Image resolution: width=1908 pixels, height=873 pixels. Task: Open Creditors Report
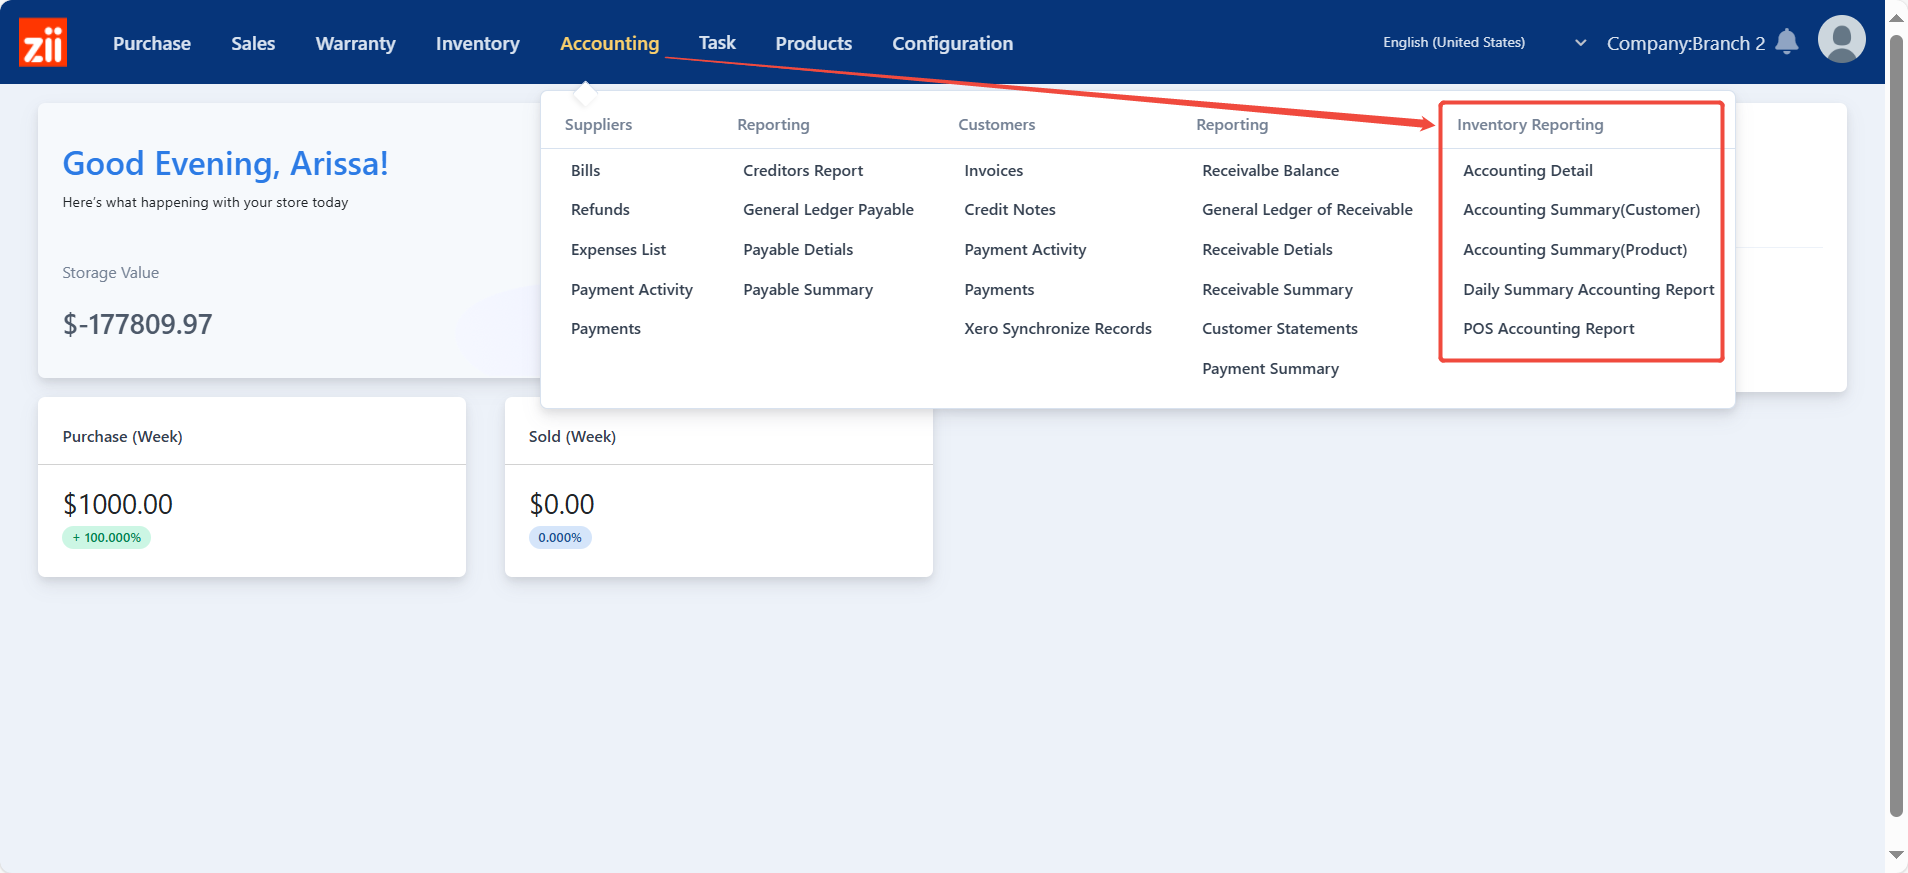pos(803,170)
